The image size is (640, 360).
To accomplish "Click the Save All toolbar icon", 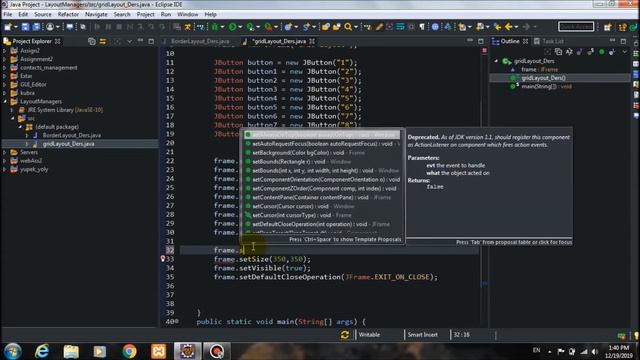I will [x=36, y=27].
